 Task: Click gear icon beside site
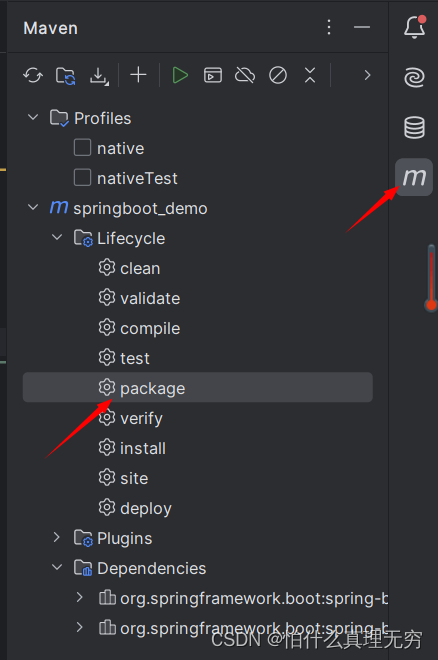point(107,477)
